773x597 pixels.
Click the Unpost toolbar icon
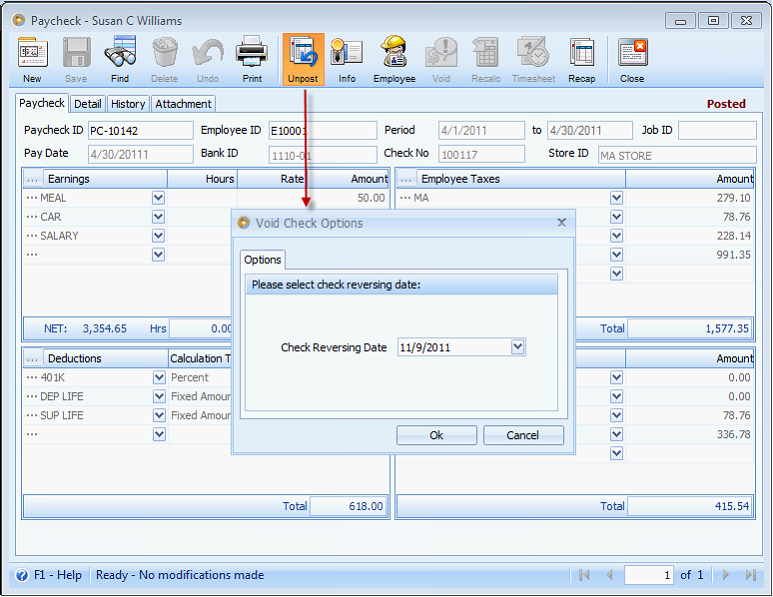(x=303, y=60)
